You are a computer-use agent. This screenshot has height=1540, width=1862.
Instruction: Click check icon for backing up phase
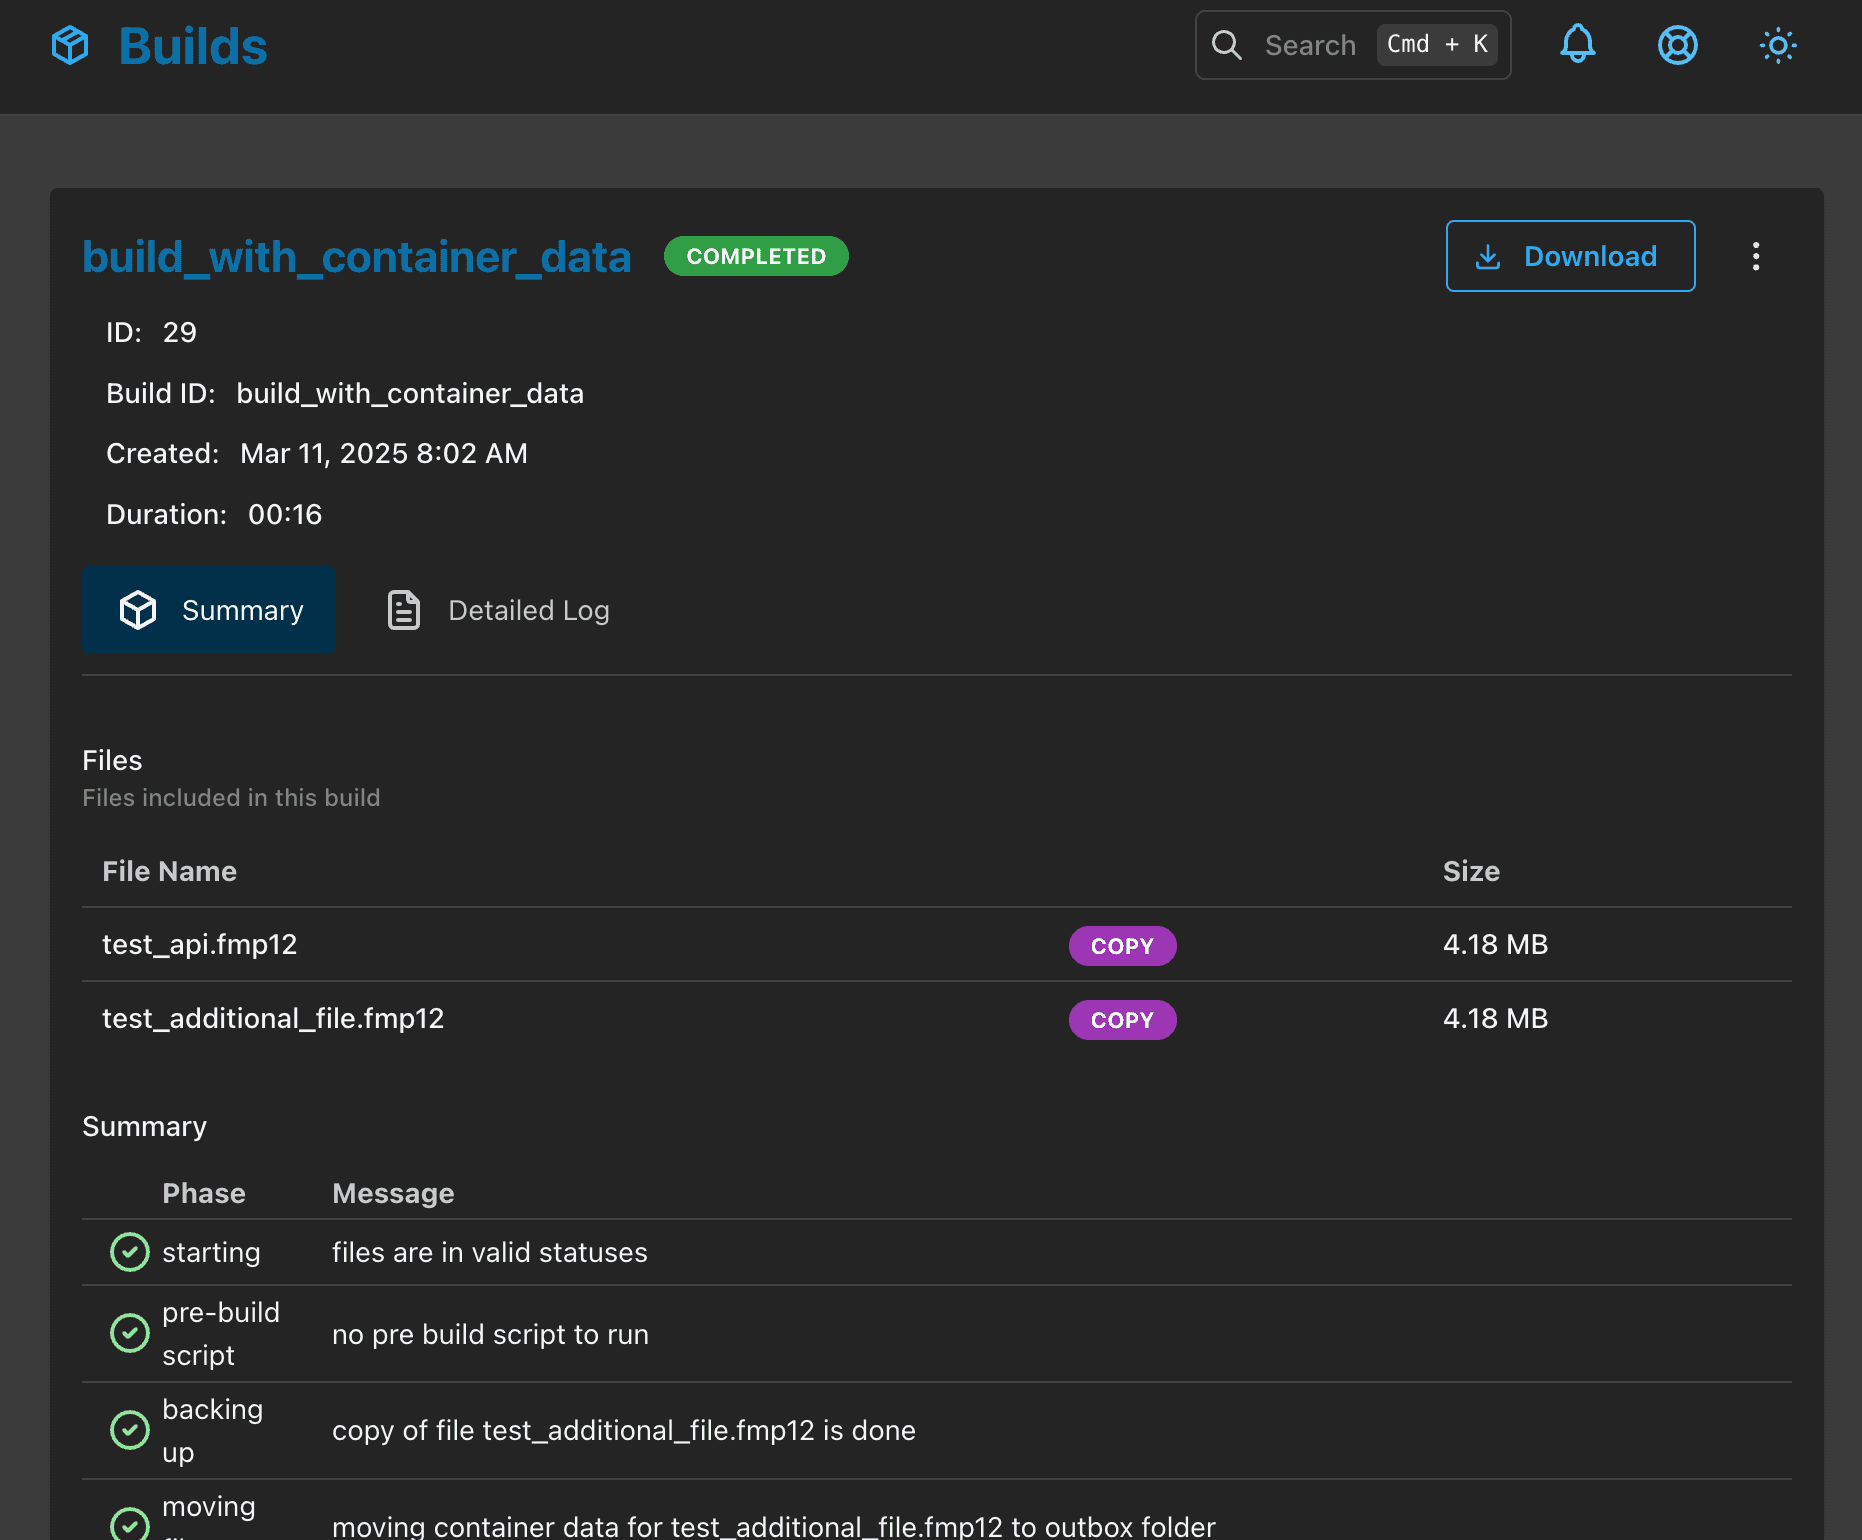tap(129, 1430)
